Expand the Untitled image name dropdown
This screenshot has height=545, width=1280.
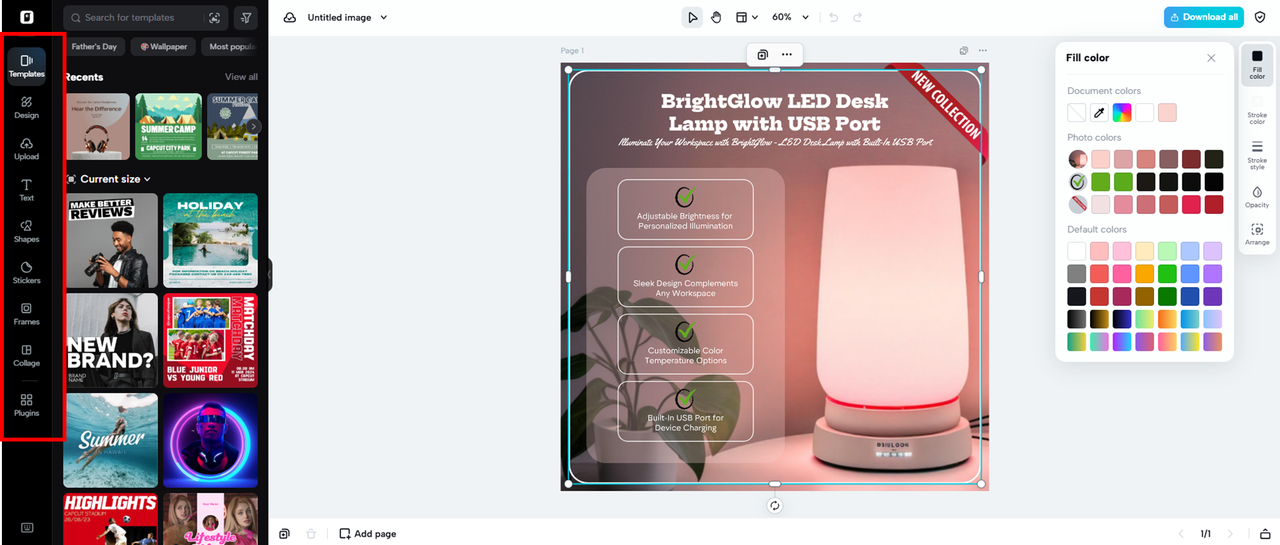384,17
